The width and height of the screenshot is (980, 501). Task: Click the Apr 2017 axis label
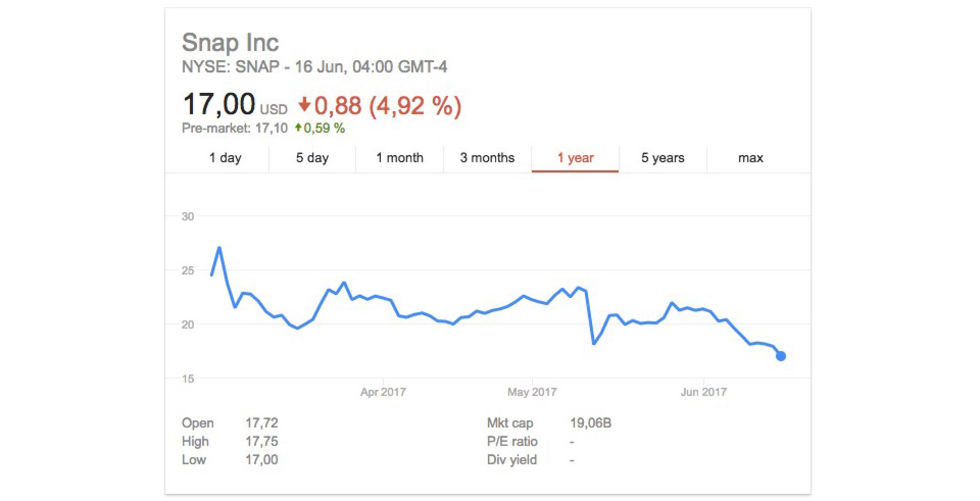(383, 392)
